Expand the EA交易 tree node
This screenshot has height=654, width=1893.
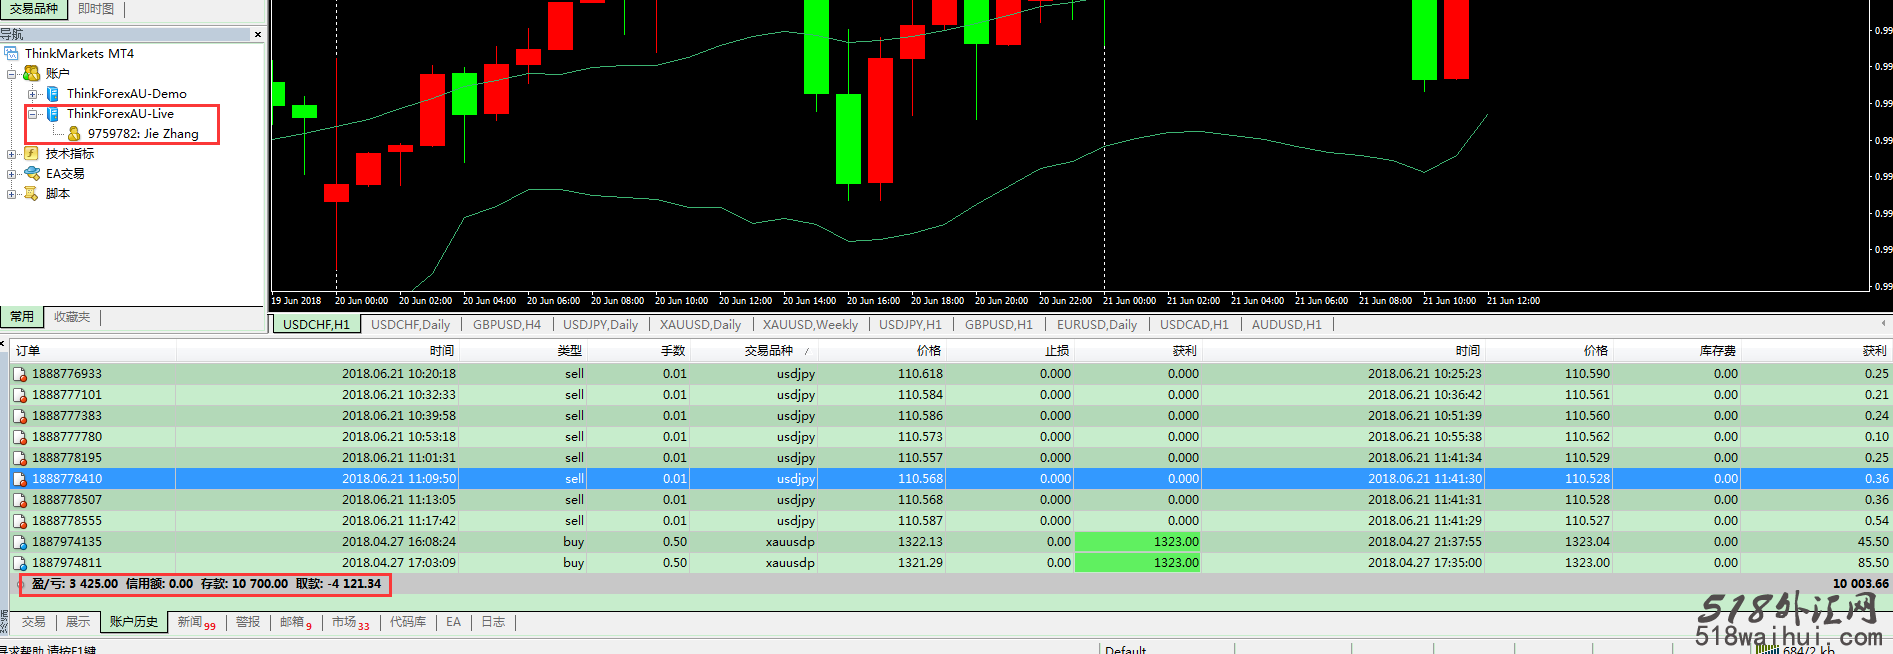(12, 173)
